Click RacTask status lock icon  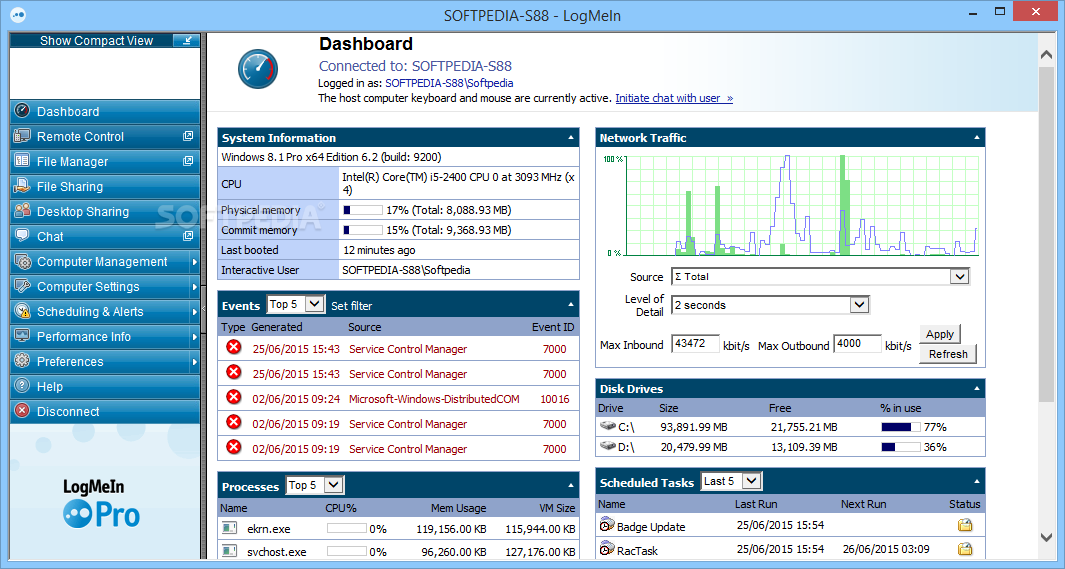point(965,549)
